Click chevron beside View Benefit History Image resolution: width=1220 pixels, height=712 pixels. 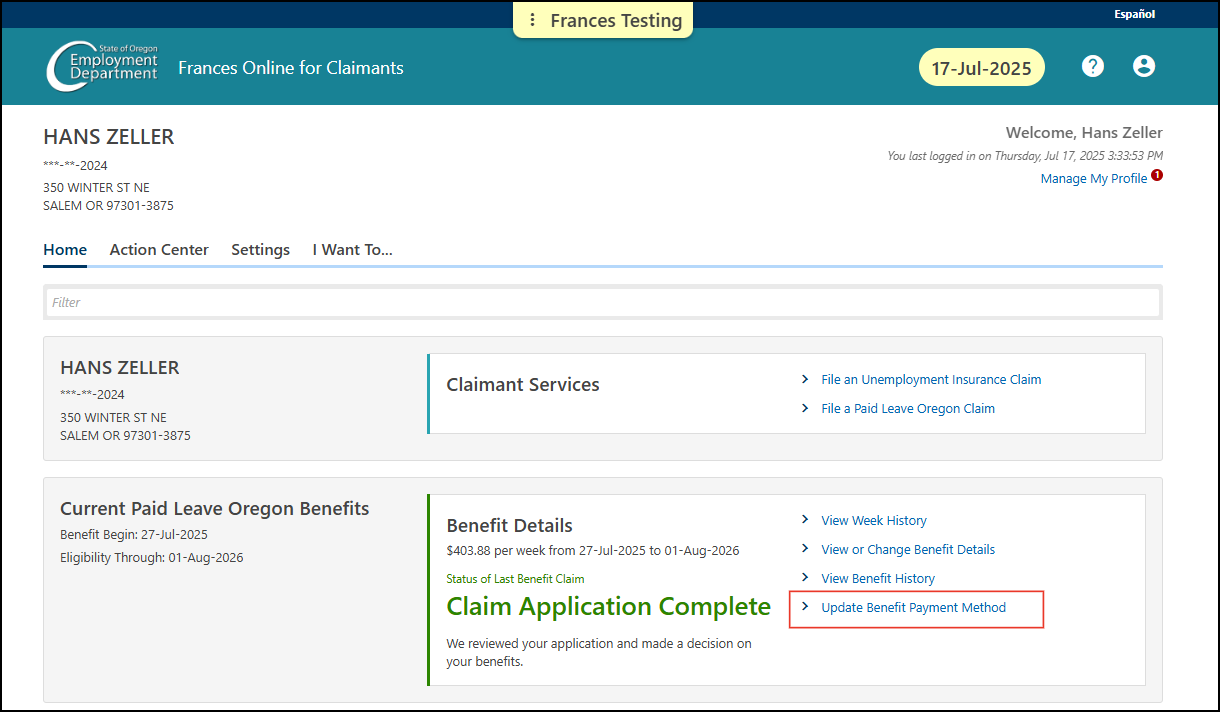pos(805,578)
